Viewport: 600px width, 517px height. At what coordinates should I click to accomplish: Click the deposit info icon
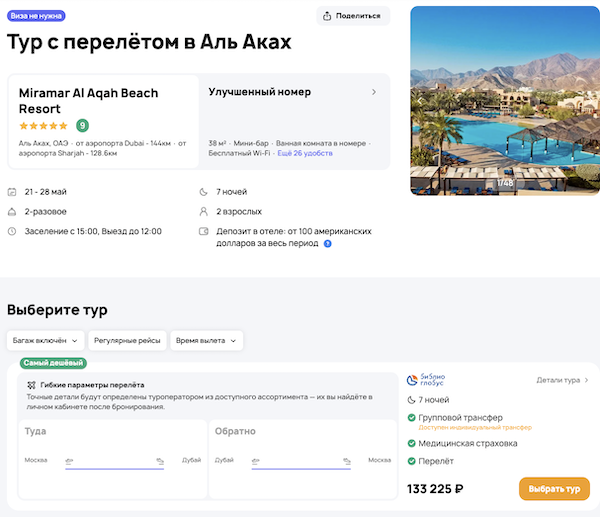[328, 243]
